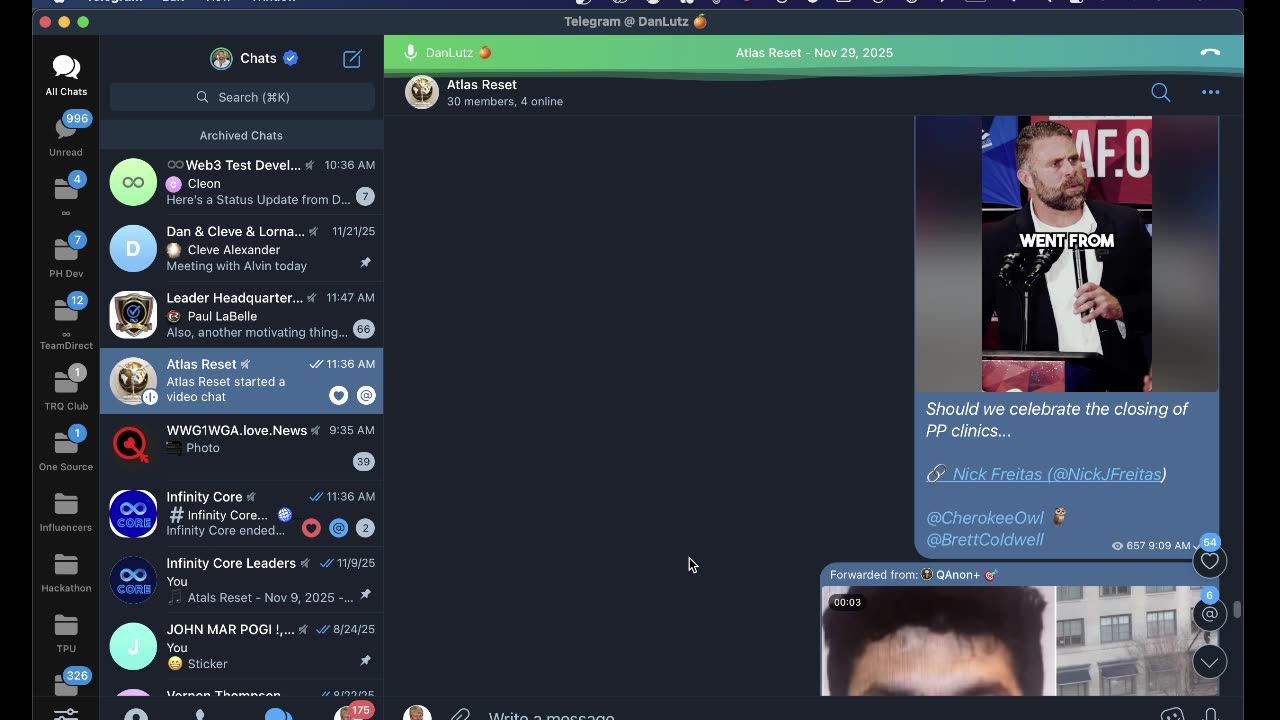
Task: Click the mention badge on Infinity Core row
Action: (338, 528)
